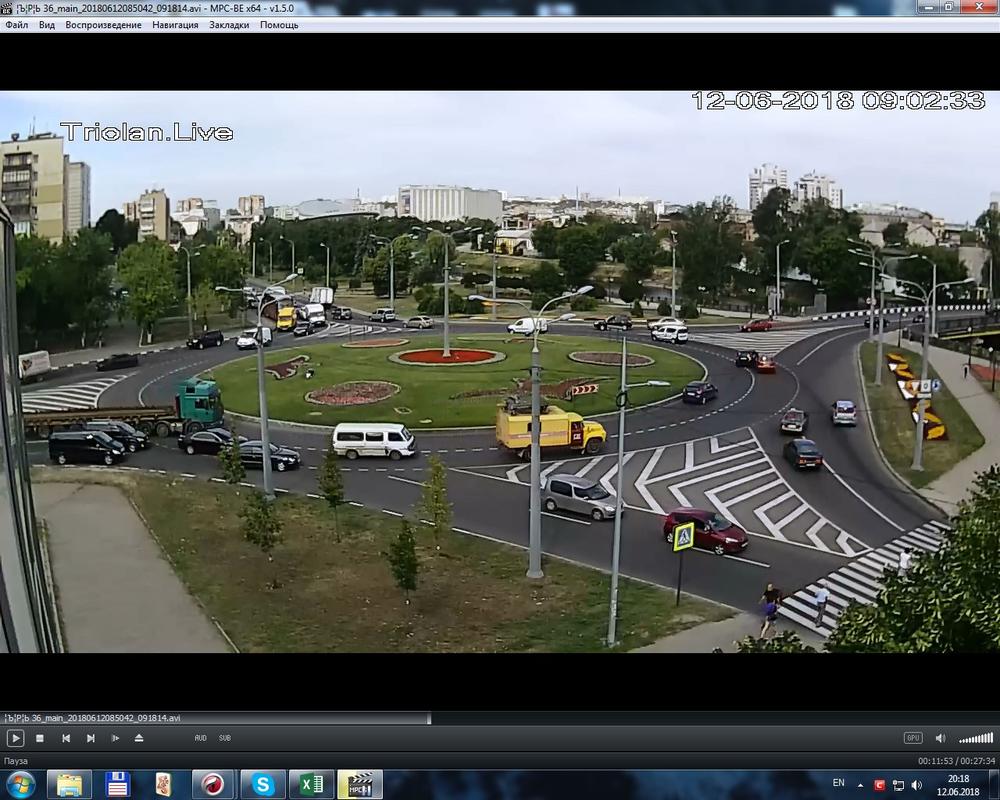This screenshot has height=800, width=1000.
Task: Open the Навигация menu
Action: [175, 25]
